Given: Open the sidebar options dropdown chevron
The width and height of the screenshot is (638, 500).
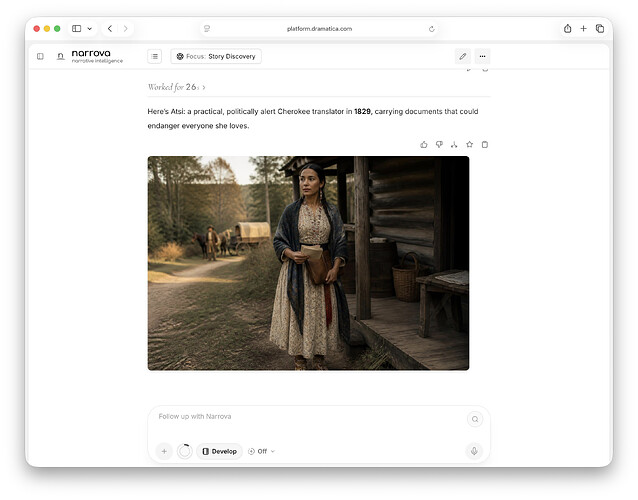Looking at the screenshot, I should pos(90,28).
